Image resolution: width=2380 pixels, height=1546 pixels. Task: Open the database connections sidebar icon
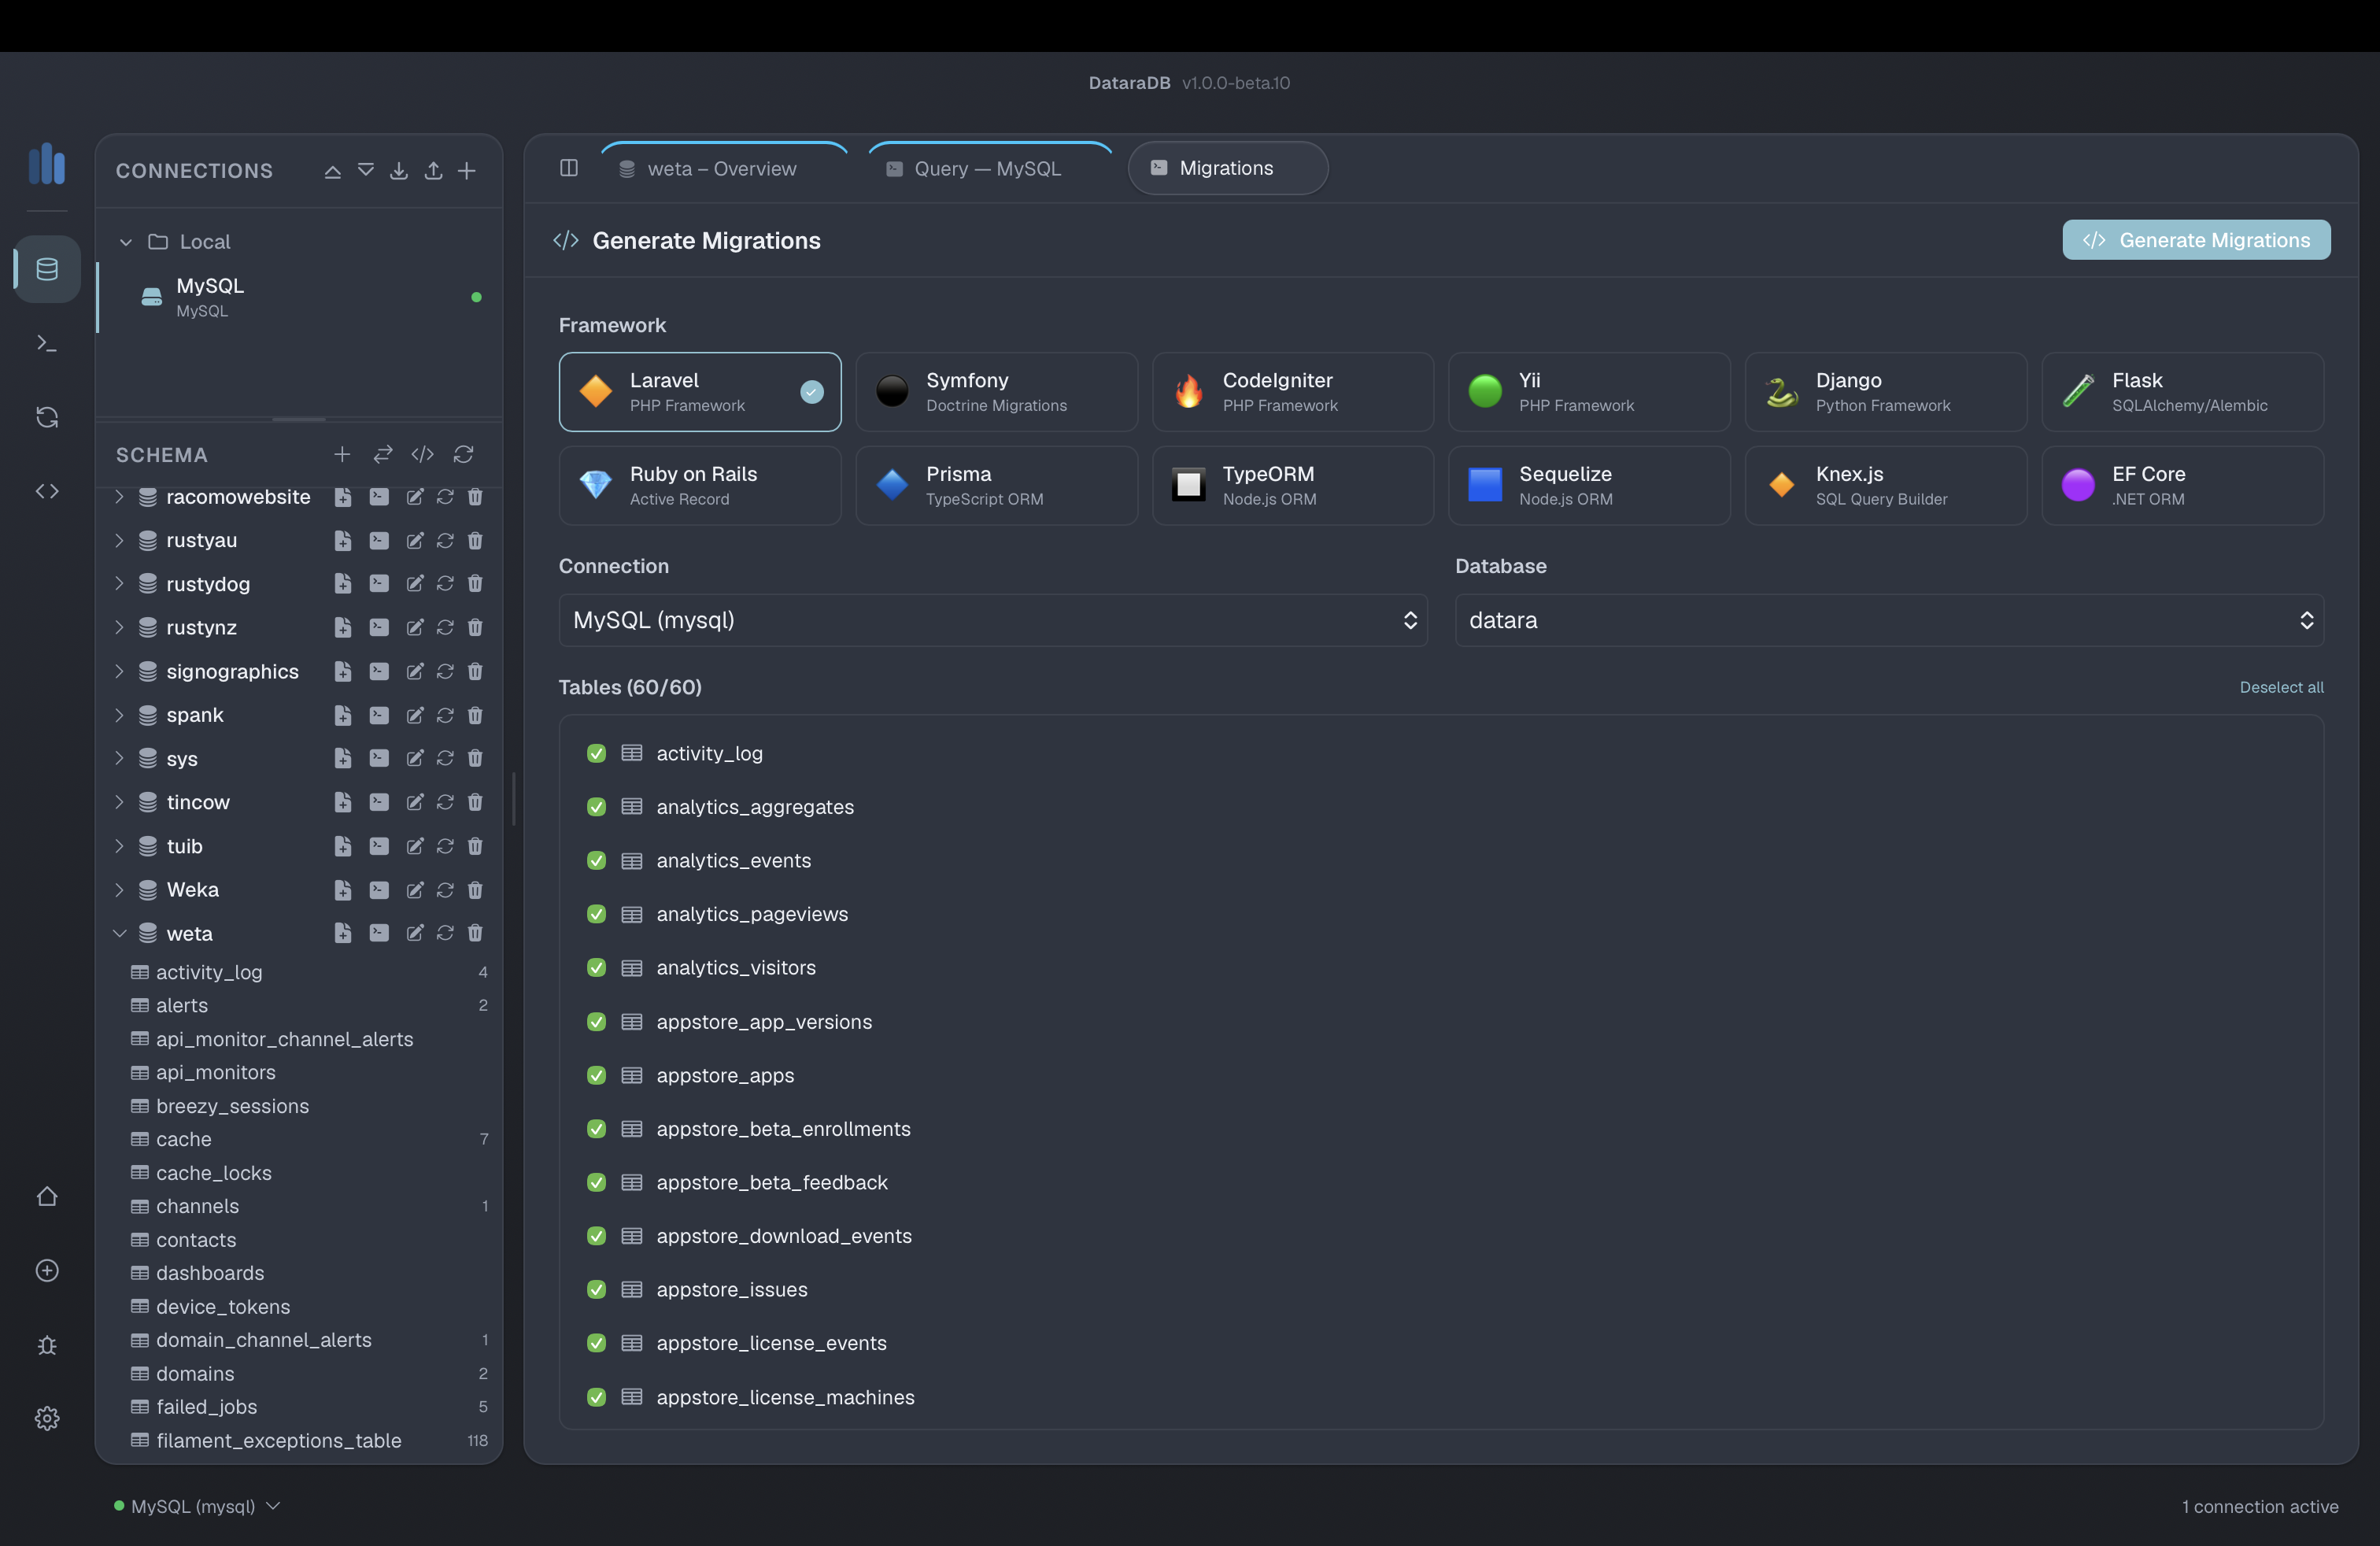click(x=47, y=269)
